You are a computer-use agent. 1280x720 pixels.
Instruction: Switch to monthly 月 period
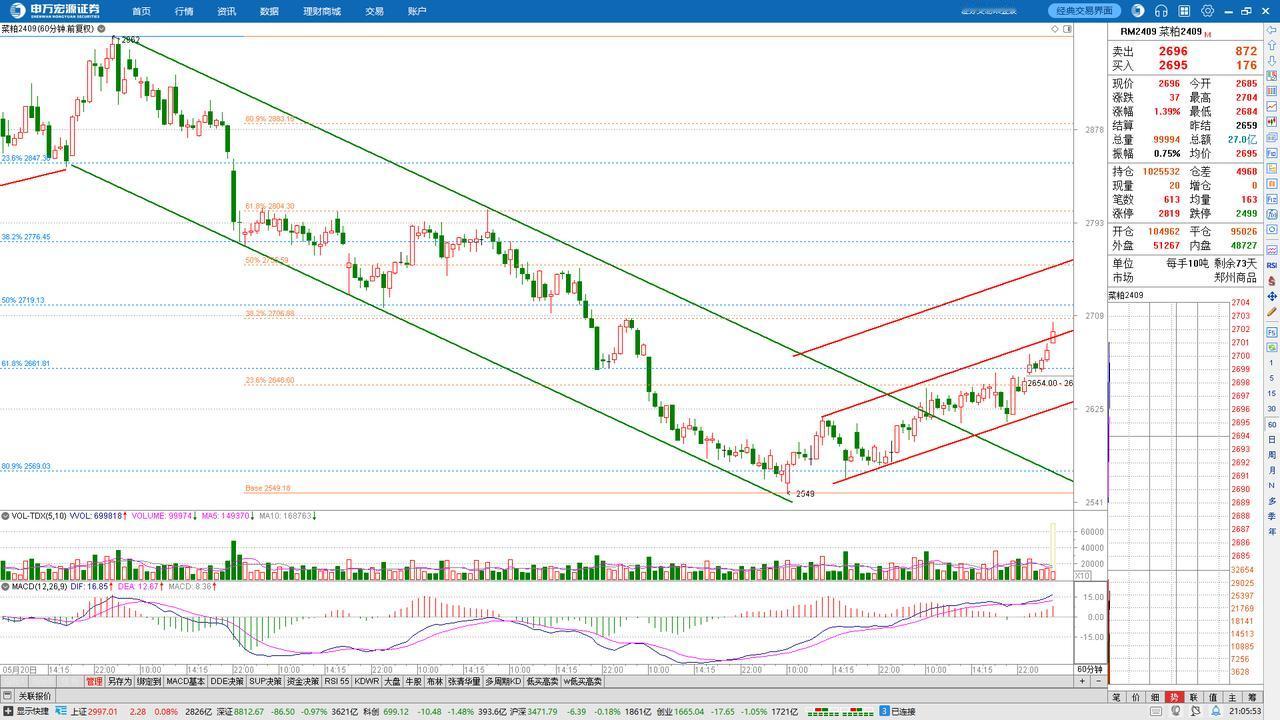(x=1271, y=470)
